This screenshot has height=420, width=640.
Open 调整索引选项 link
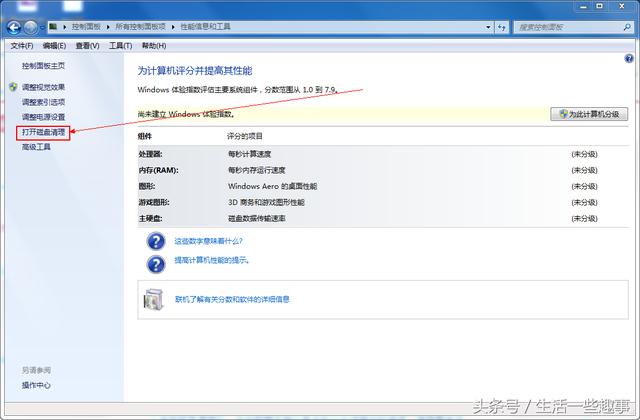pyautogui.click(x=43, y=102)
